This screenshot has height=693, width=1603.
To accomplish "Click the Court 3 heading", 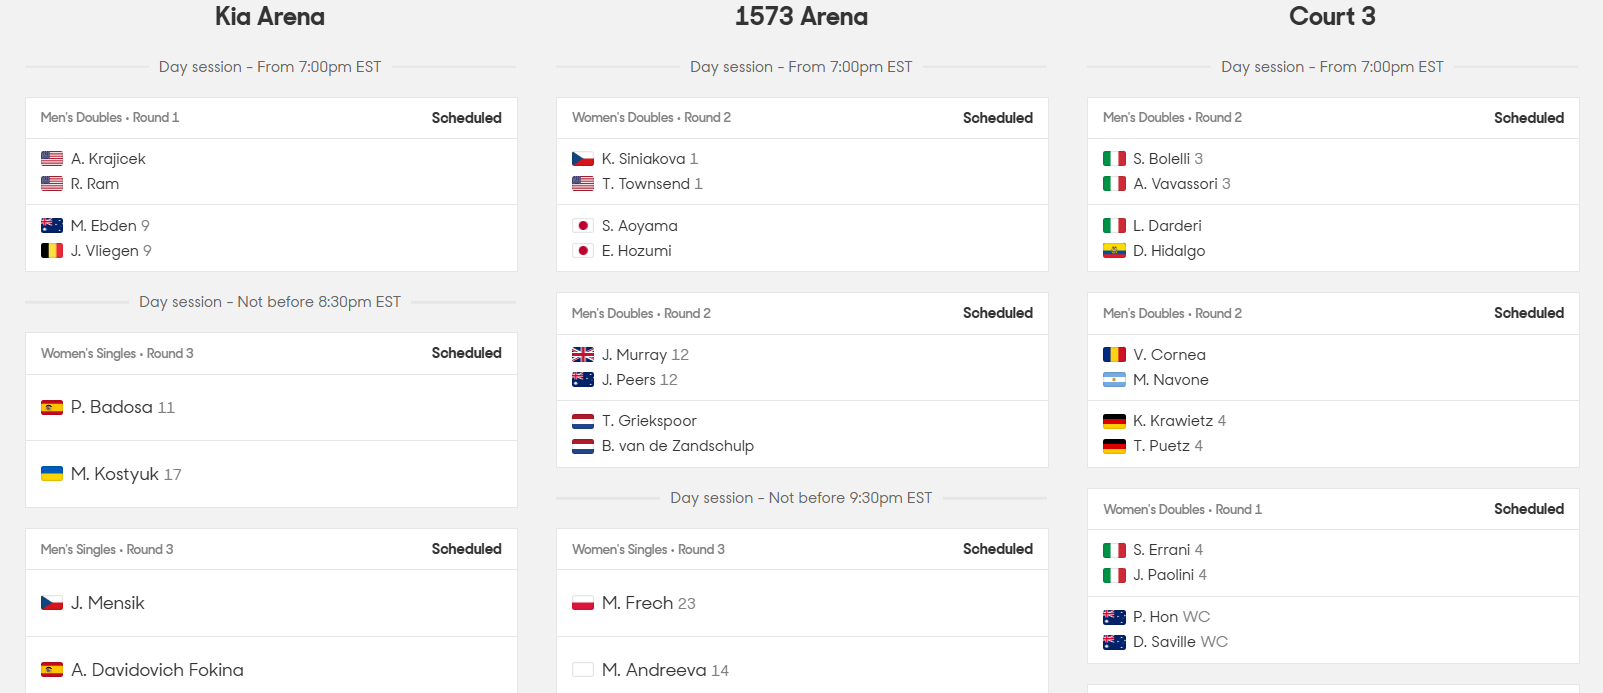I will pyautogui.click(x=1332, y=16).
